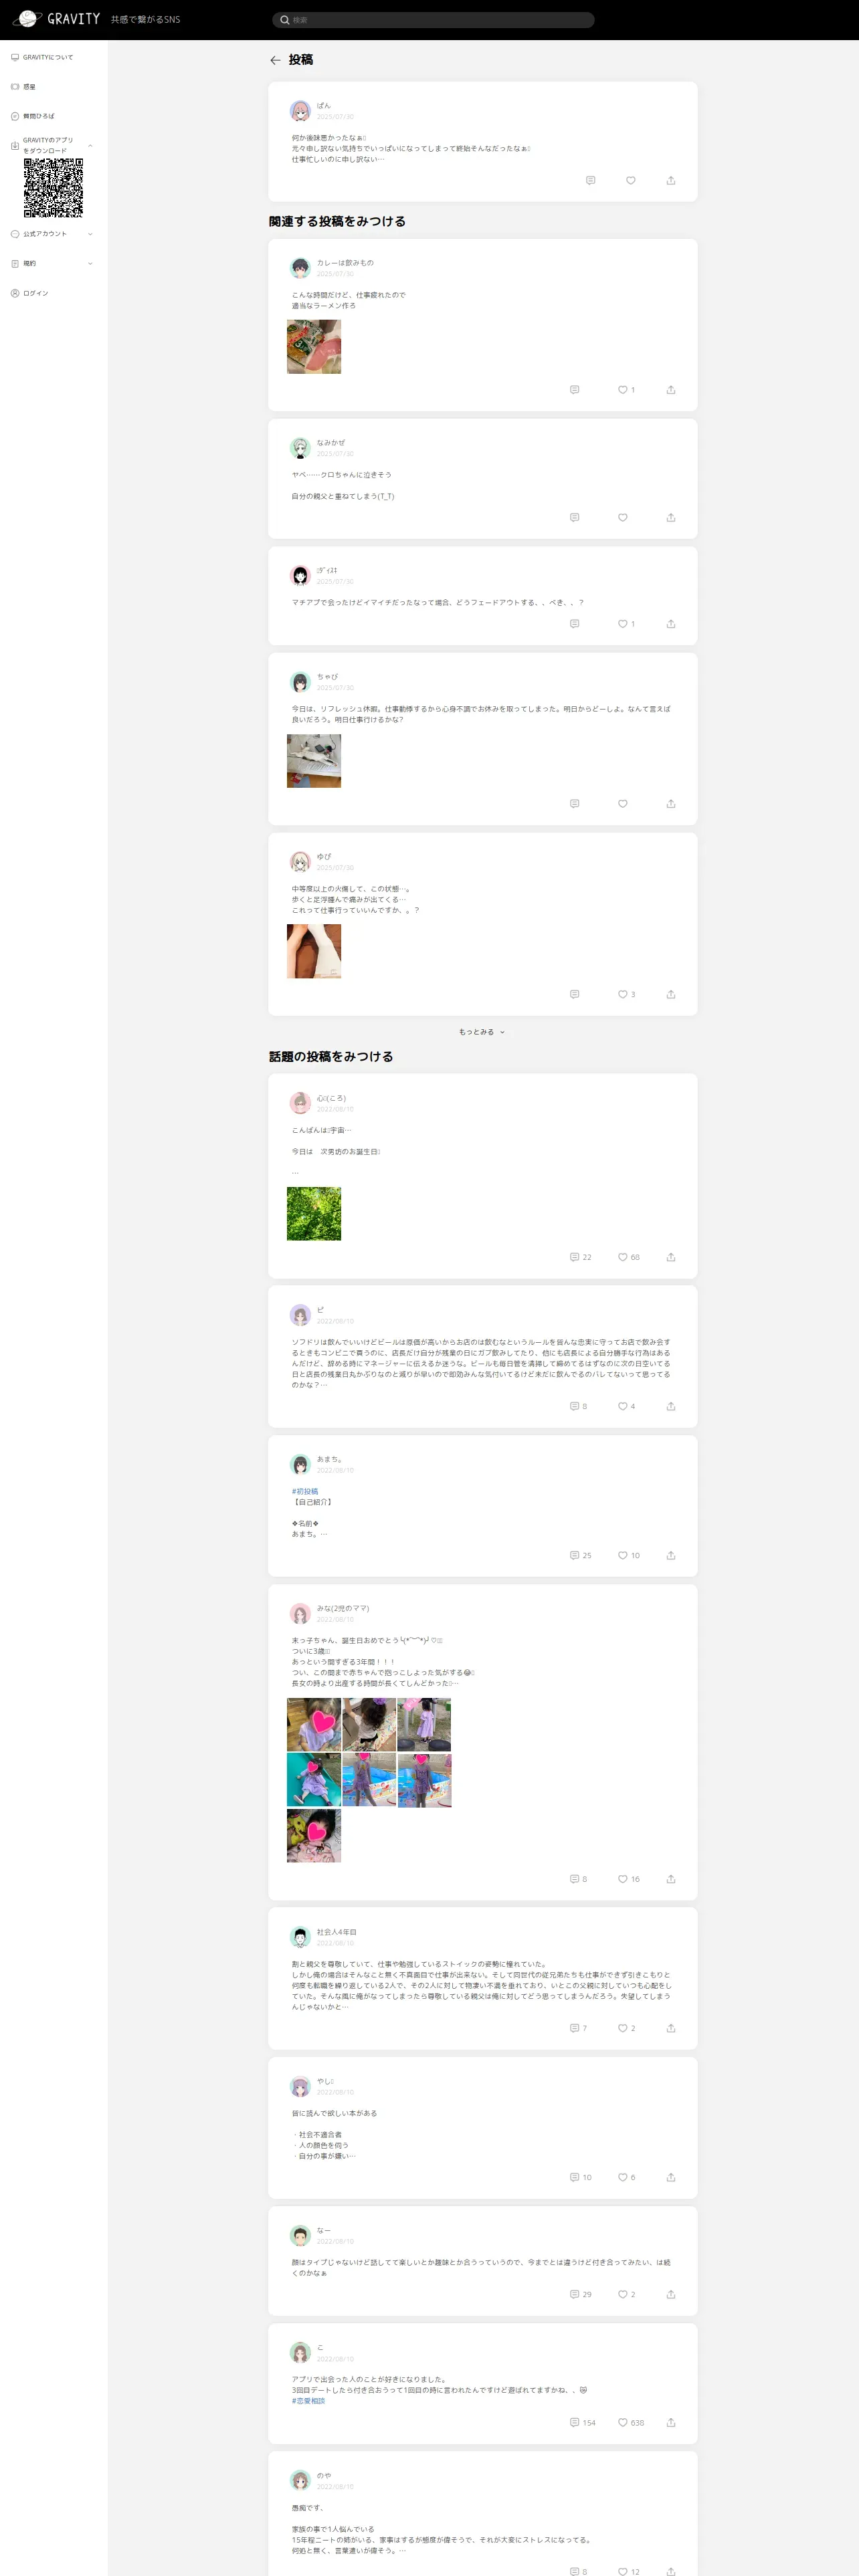Share 心(ころ)'s birthday post
This screenshot has height=2576, width=859.
click(x=671, y=1258)
